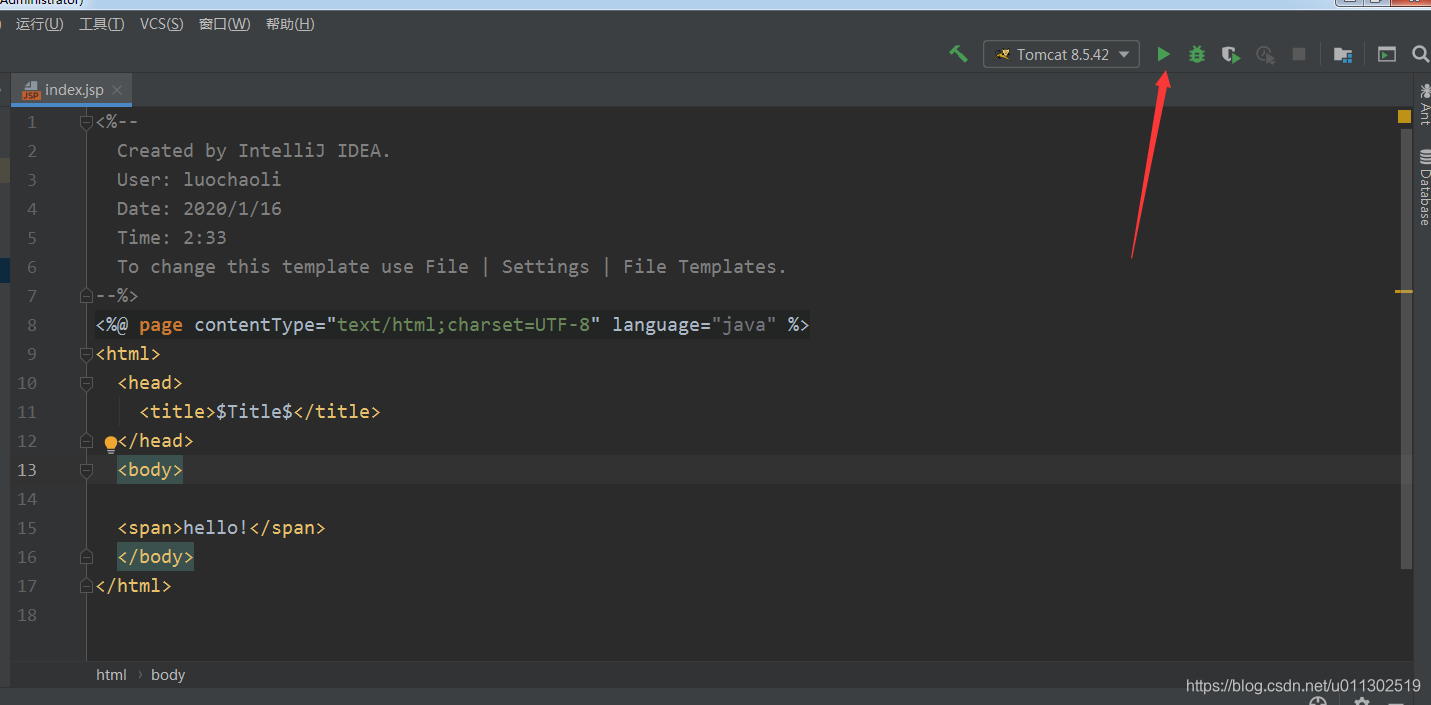1431x705 pixels.
Task: Click the green hammer Build Project icon
Action: [958, 54]
